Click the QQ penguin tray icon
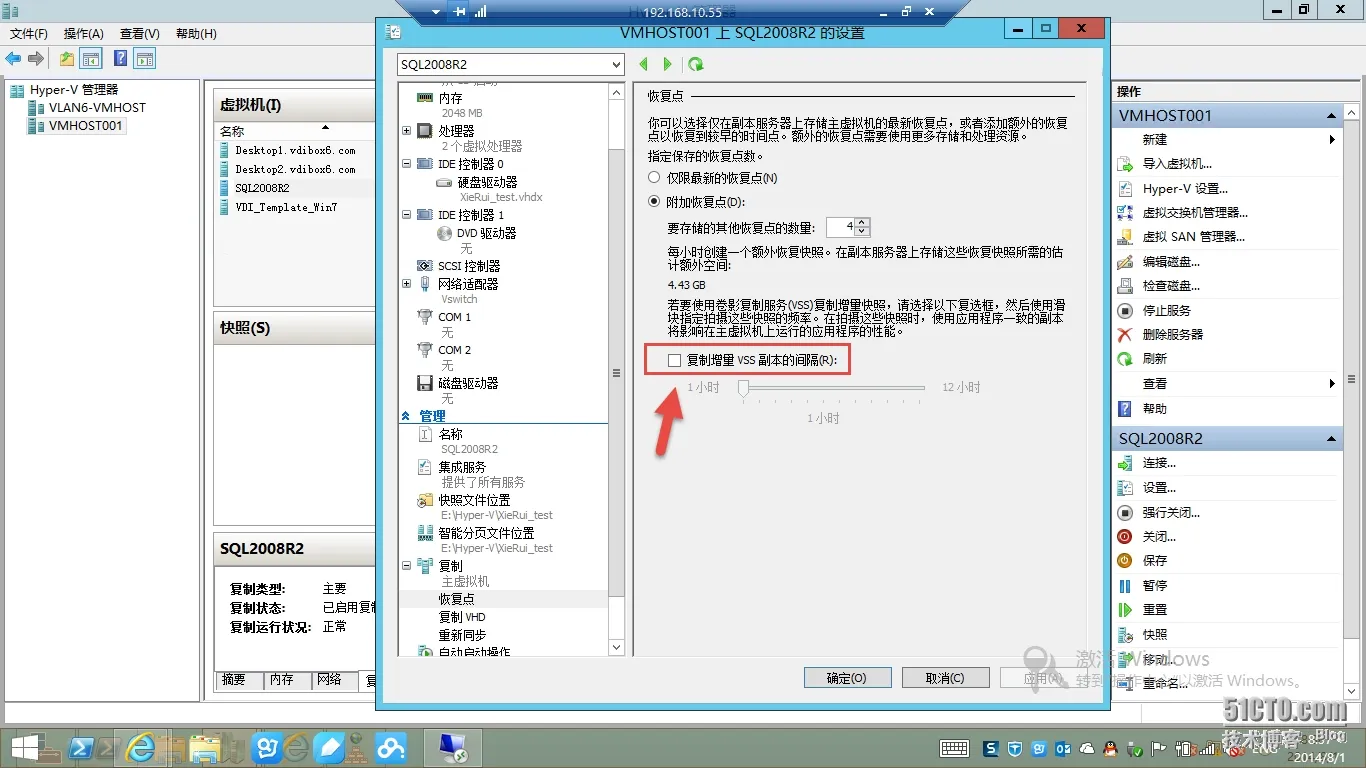Image resolution: width=1366 pixels, height=768 pixels. click(x=1110, y=748)
